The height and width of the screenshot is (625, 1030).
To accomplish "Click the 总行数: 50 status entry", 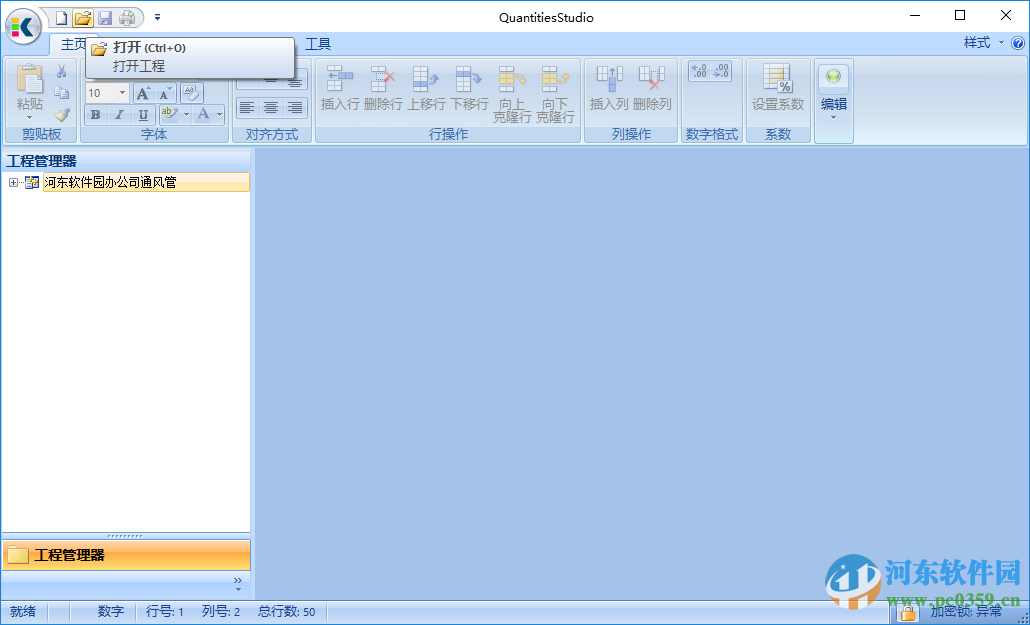I will coord(286,612).
